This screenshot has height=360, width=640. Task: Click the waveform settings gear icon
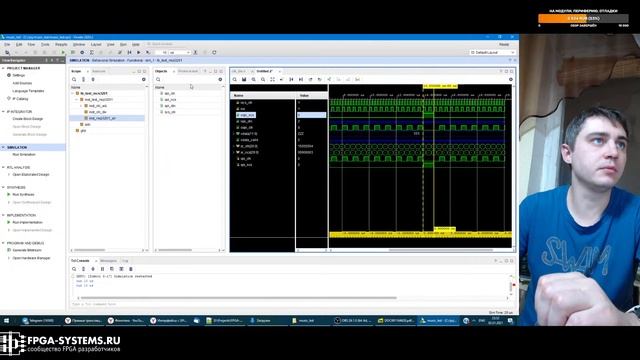(511, 79)
